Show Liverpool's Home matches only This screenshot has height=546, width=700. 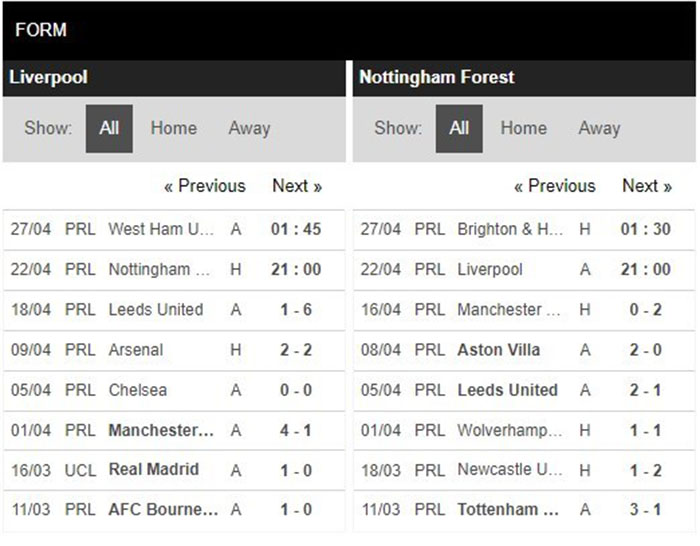[173, 128]
